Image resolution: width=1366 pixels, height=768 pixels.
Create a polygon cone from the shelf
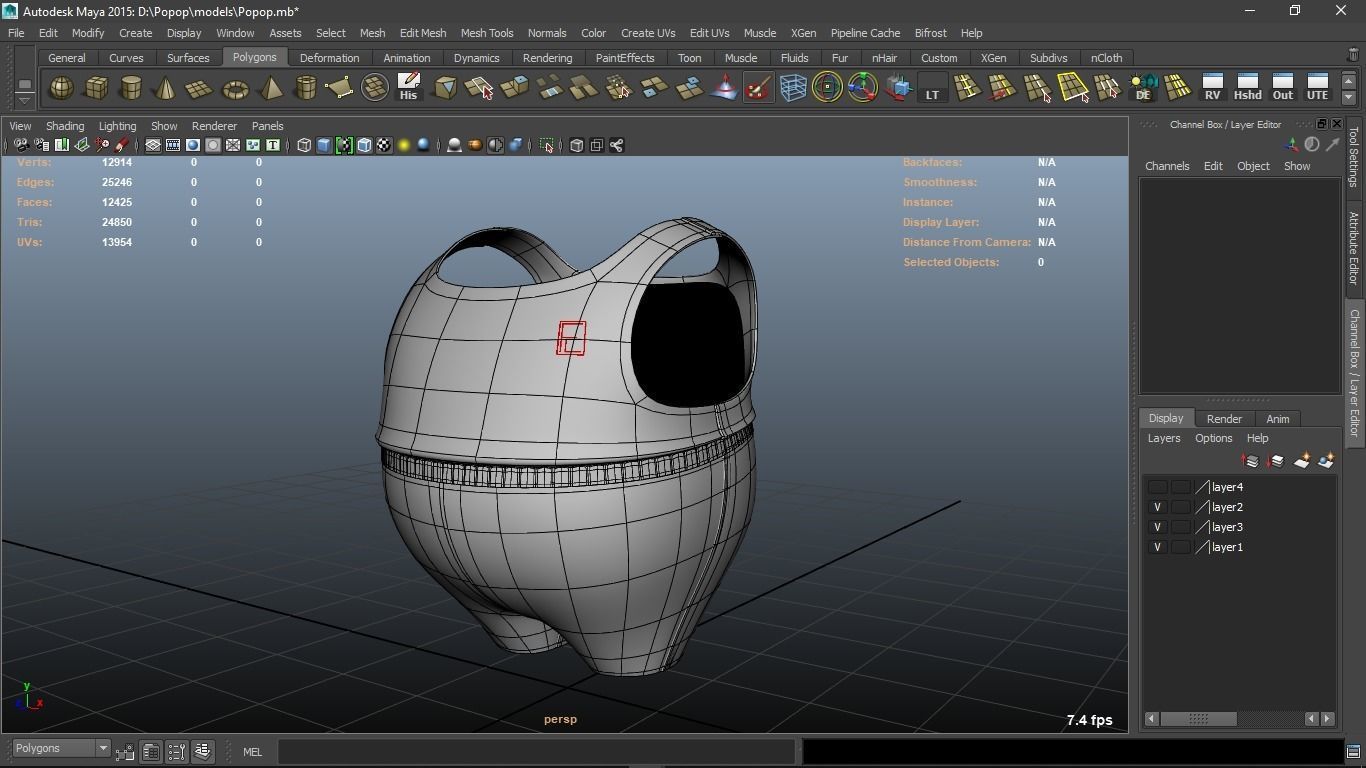point(165,88)
